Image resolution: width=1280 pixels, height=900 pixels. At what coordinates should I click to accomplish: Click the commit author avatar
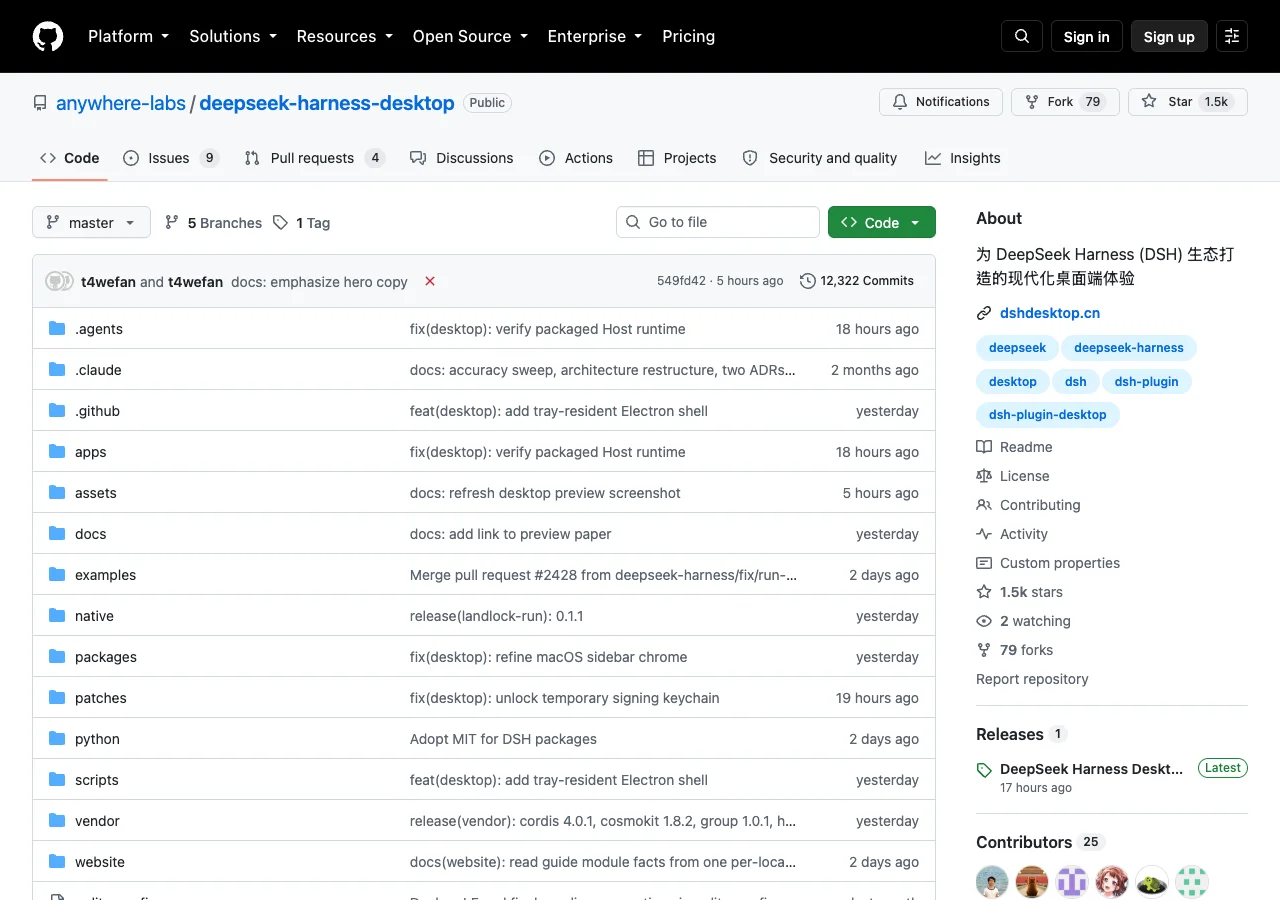pyautogui.click(x=60, y=281)
